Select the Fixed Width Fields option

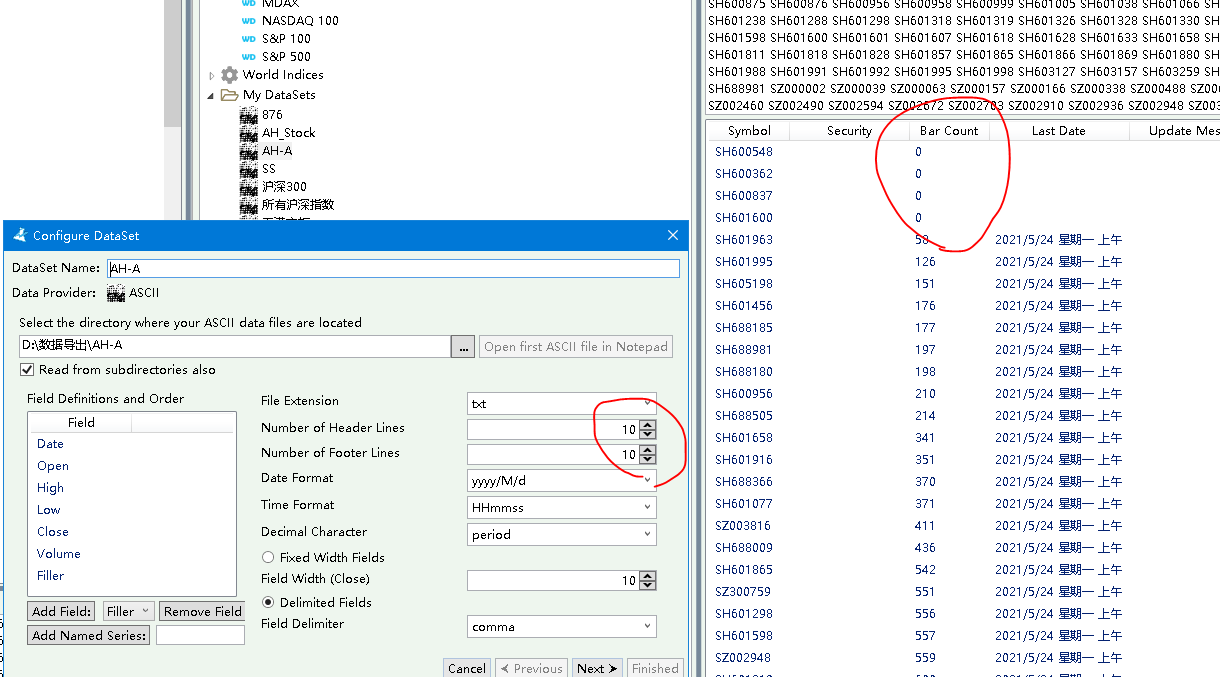268,558
